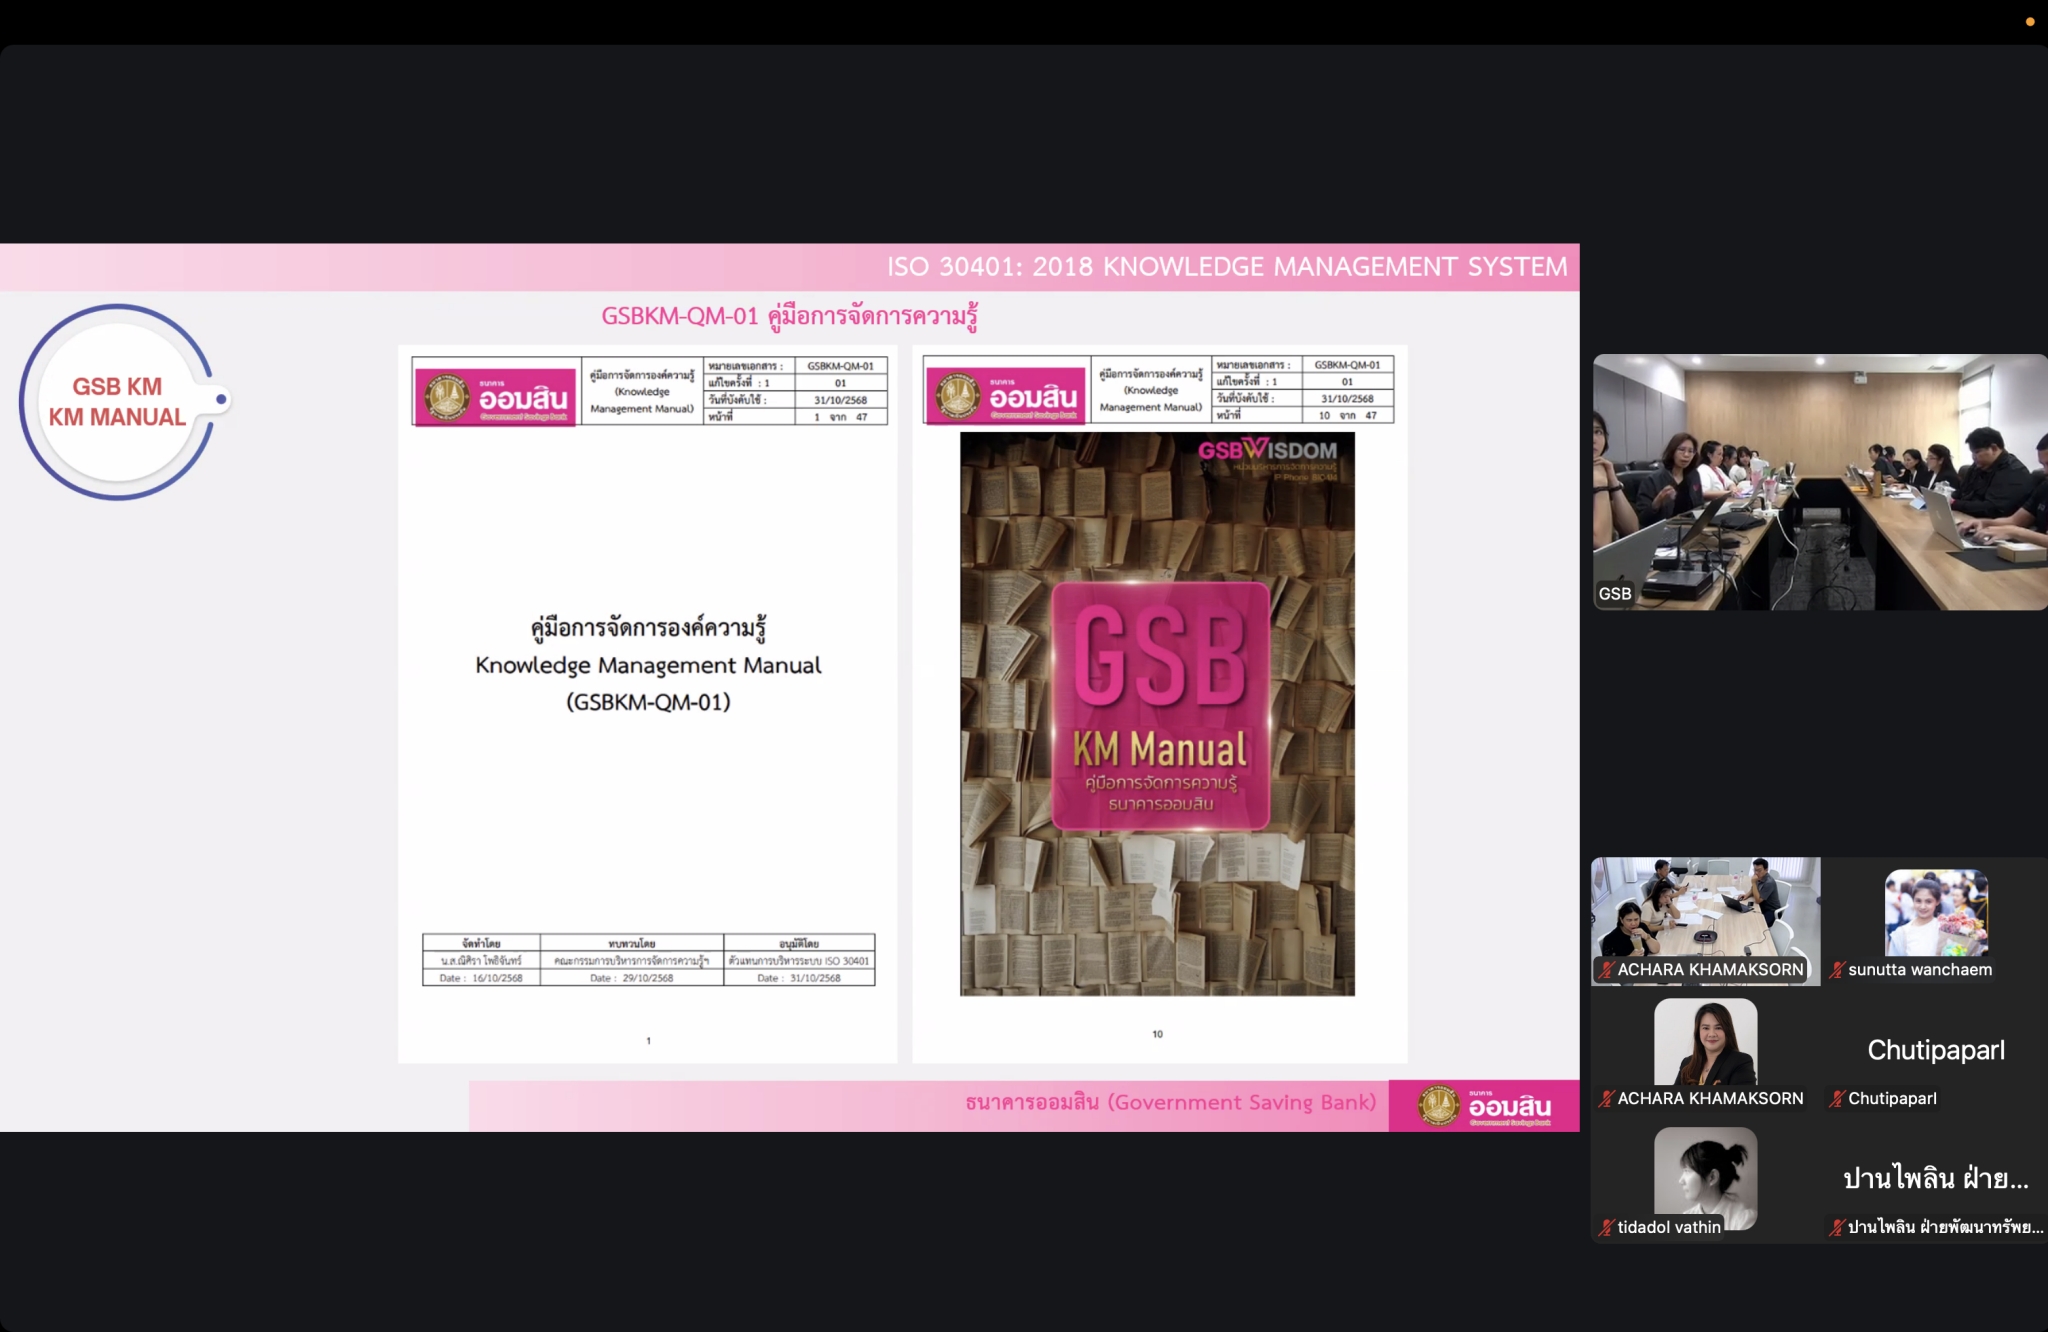Click the GSB KM MANUAL circle badge
The width and height of the screenshot is (2048, 1332).
118,401
